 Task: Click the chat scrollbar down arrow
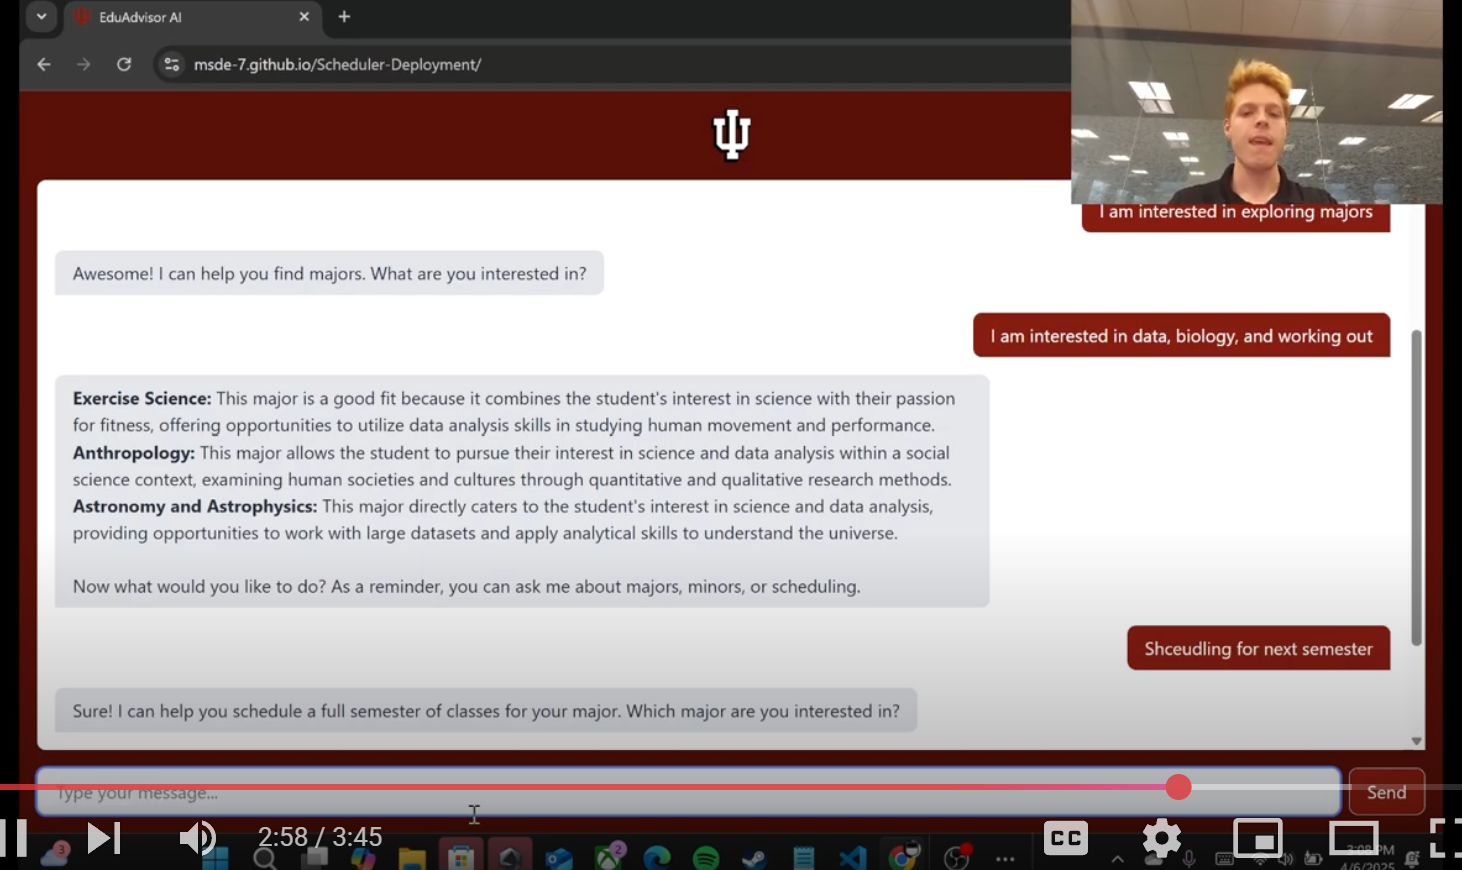1416,741
